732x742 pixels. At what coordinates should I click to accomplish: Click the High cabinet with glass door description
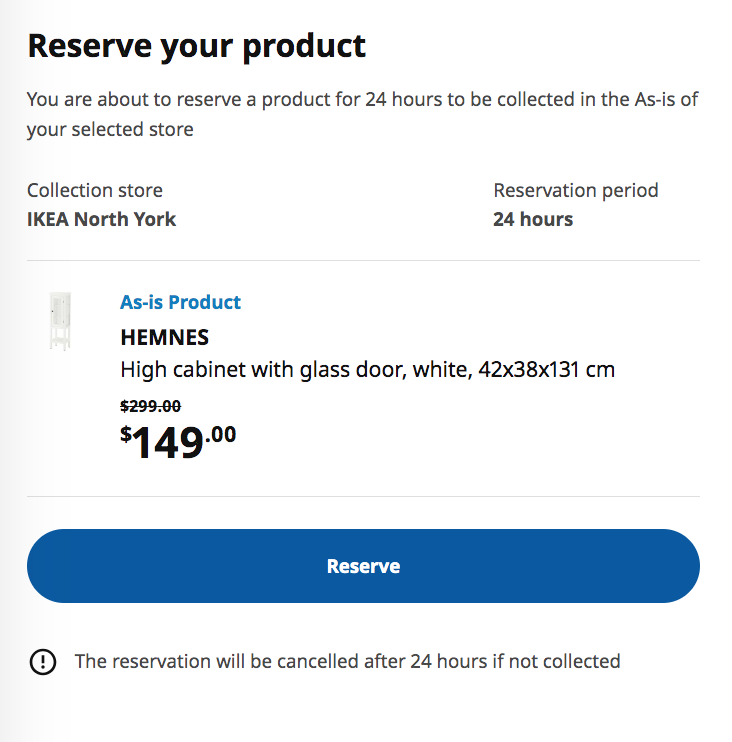pos(367,370)
